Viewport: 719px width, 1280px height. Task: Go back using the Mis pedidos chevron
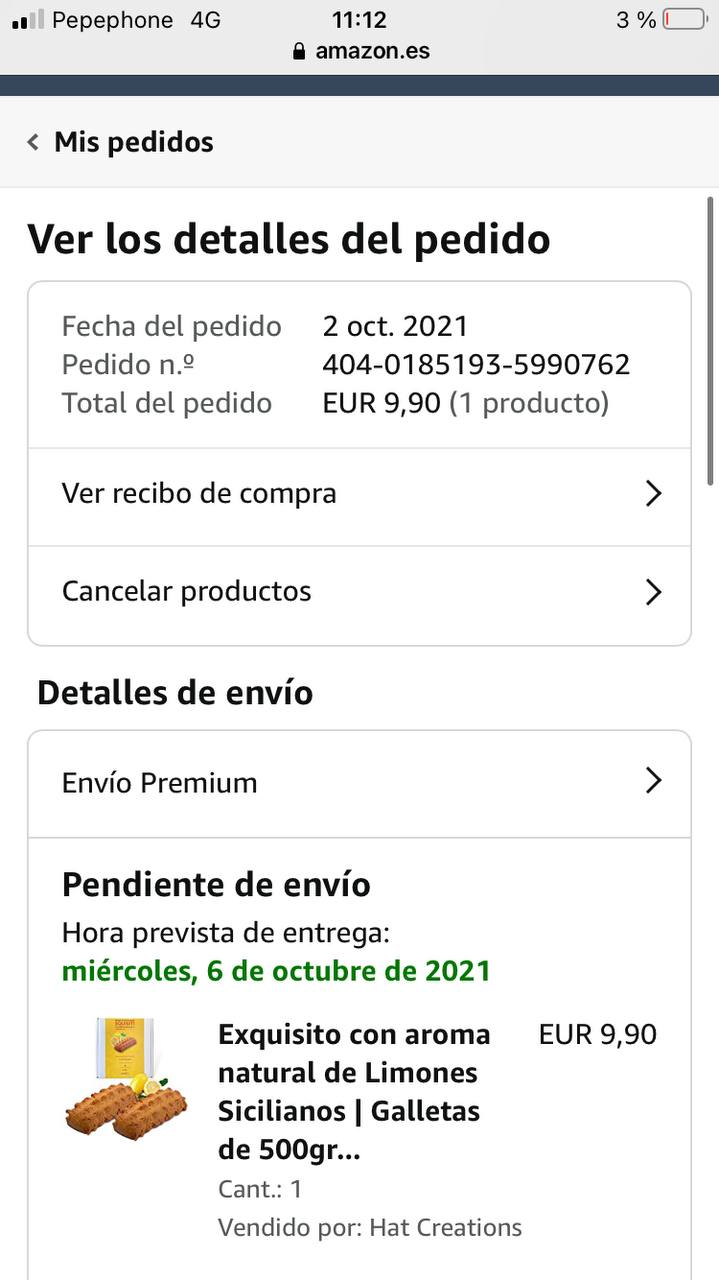[33, 142]
